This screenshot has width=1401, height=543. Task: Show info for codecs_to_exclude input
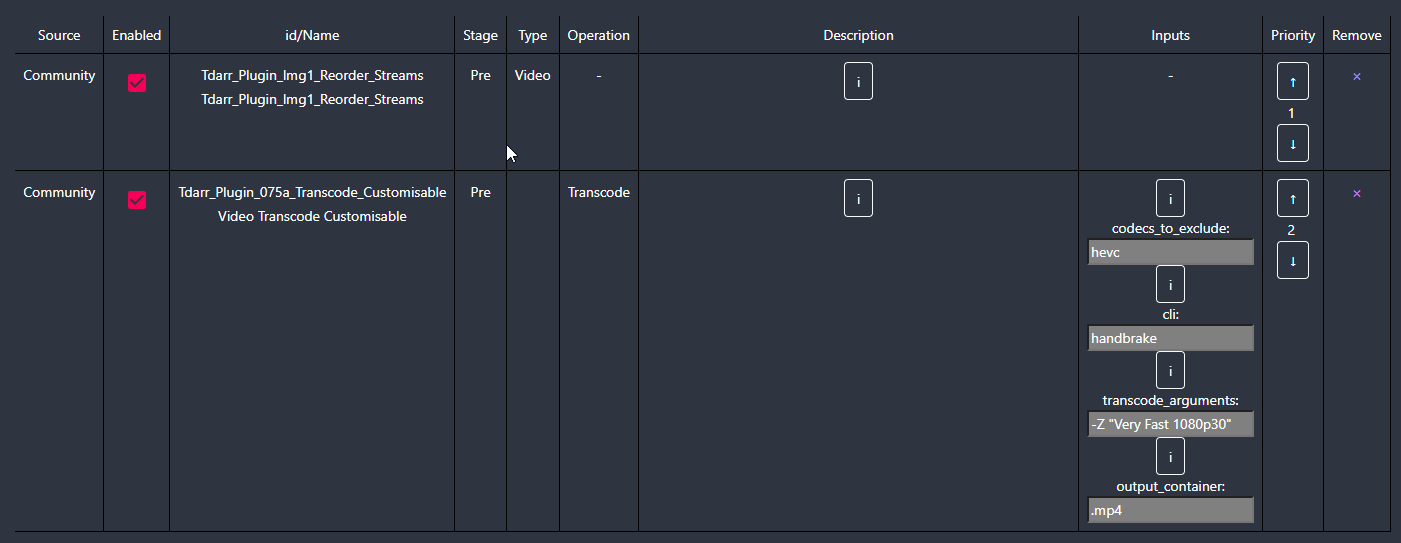tap(1170, 199)
